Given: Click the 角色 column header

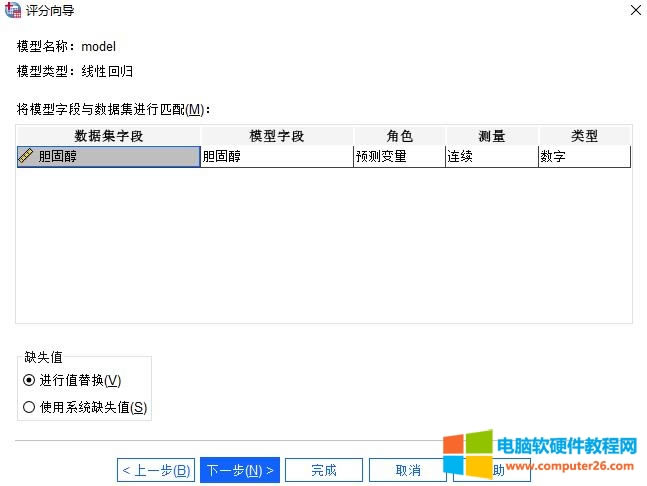Looking at the screenshot, I should tap(398, 136).
